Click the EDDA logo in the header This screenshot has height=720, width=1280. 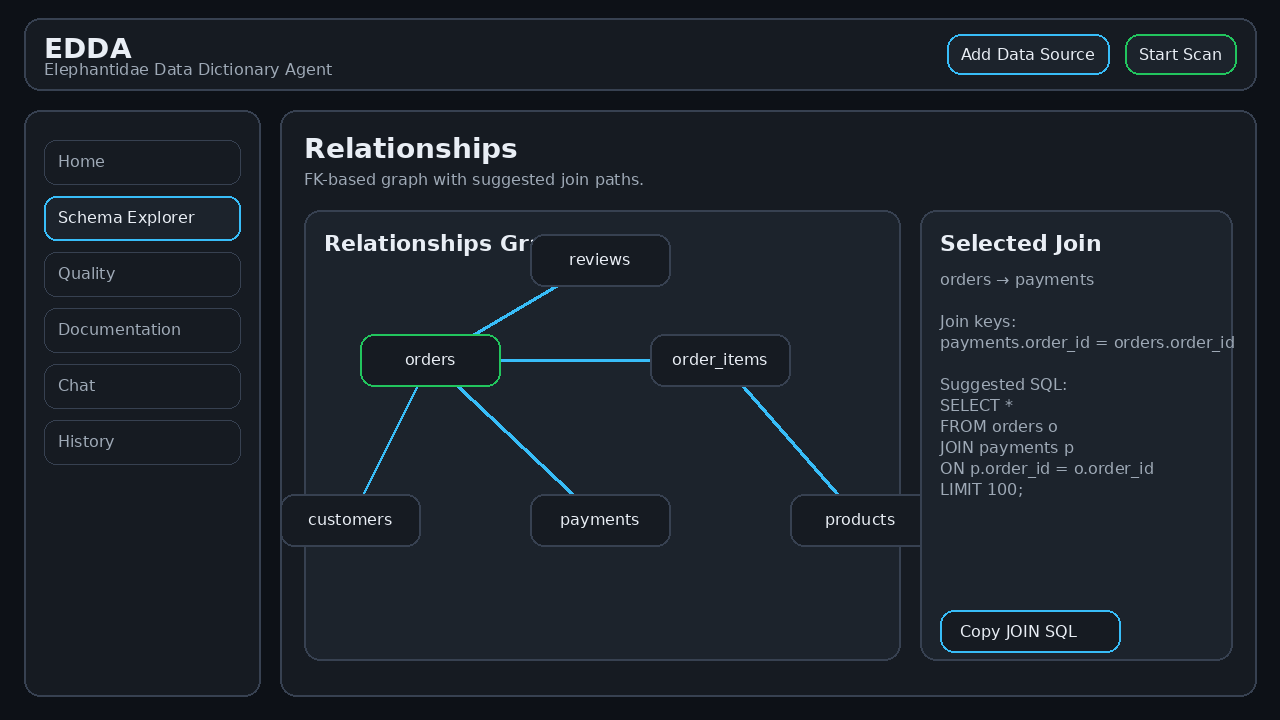88,48
